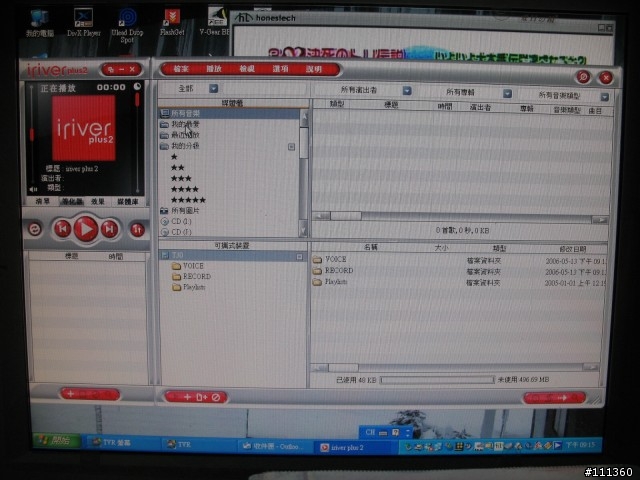The image size is (640, 480).
Task: Click the song list horizontal scrollbar thumb
Action: tap(345, 216)
